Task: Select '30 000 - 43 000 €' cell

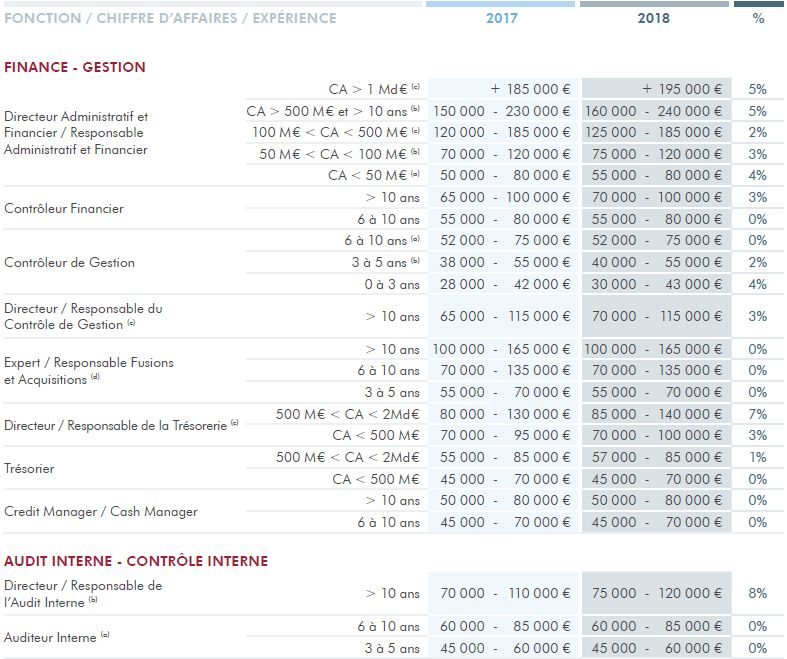Action: point(657,284)
